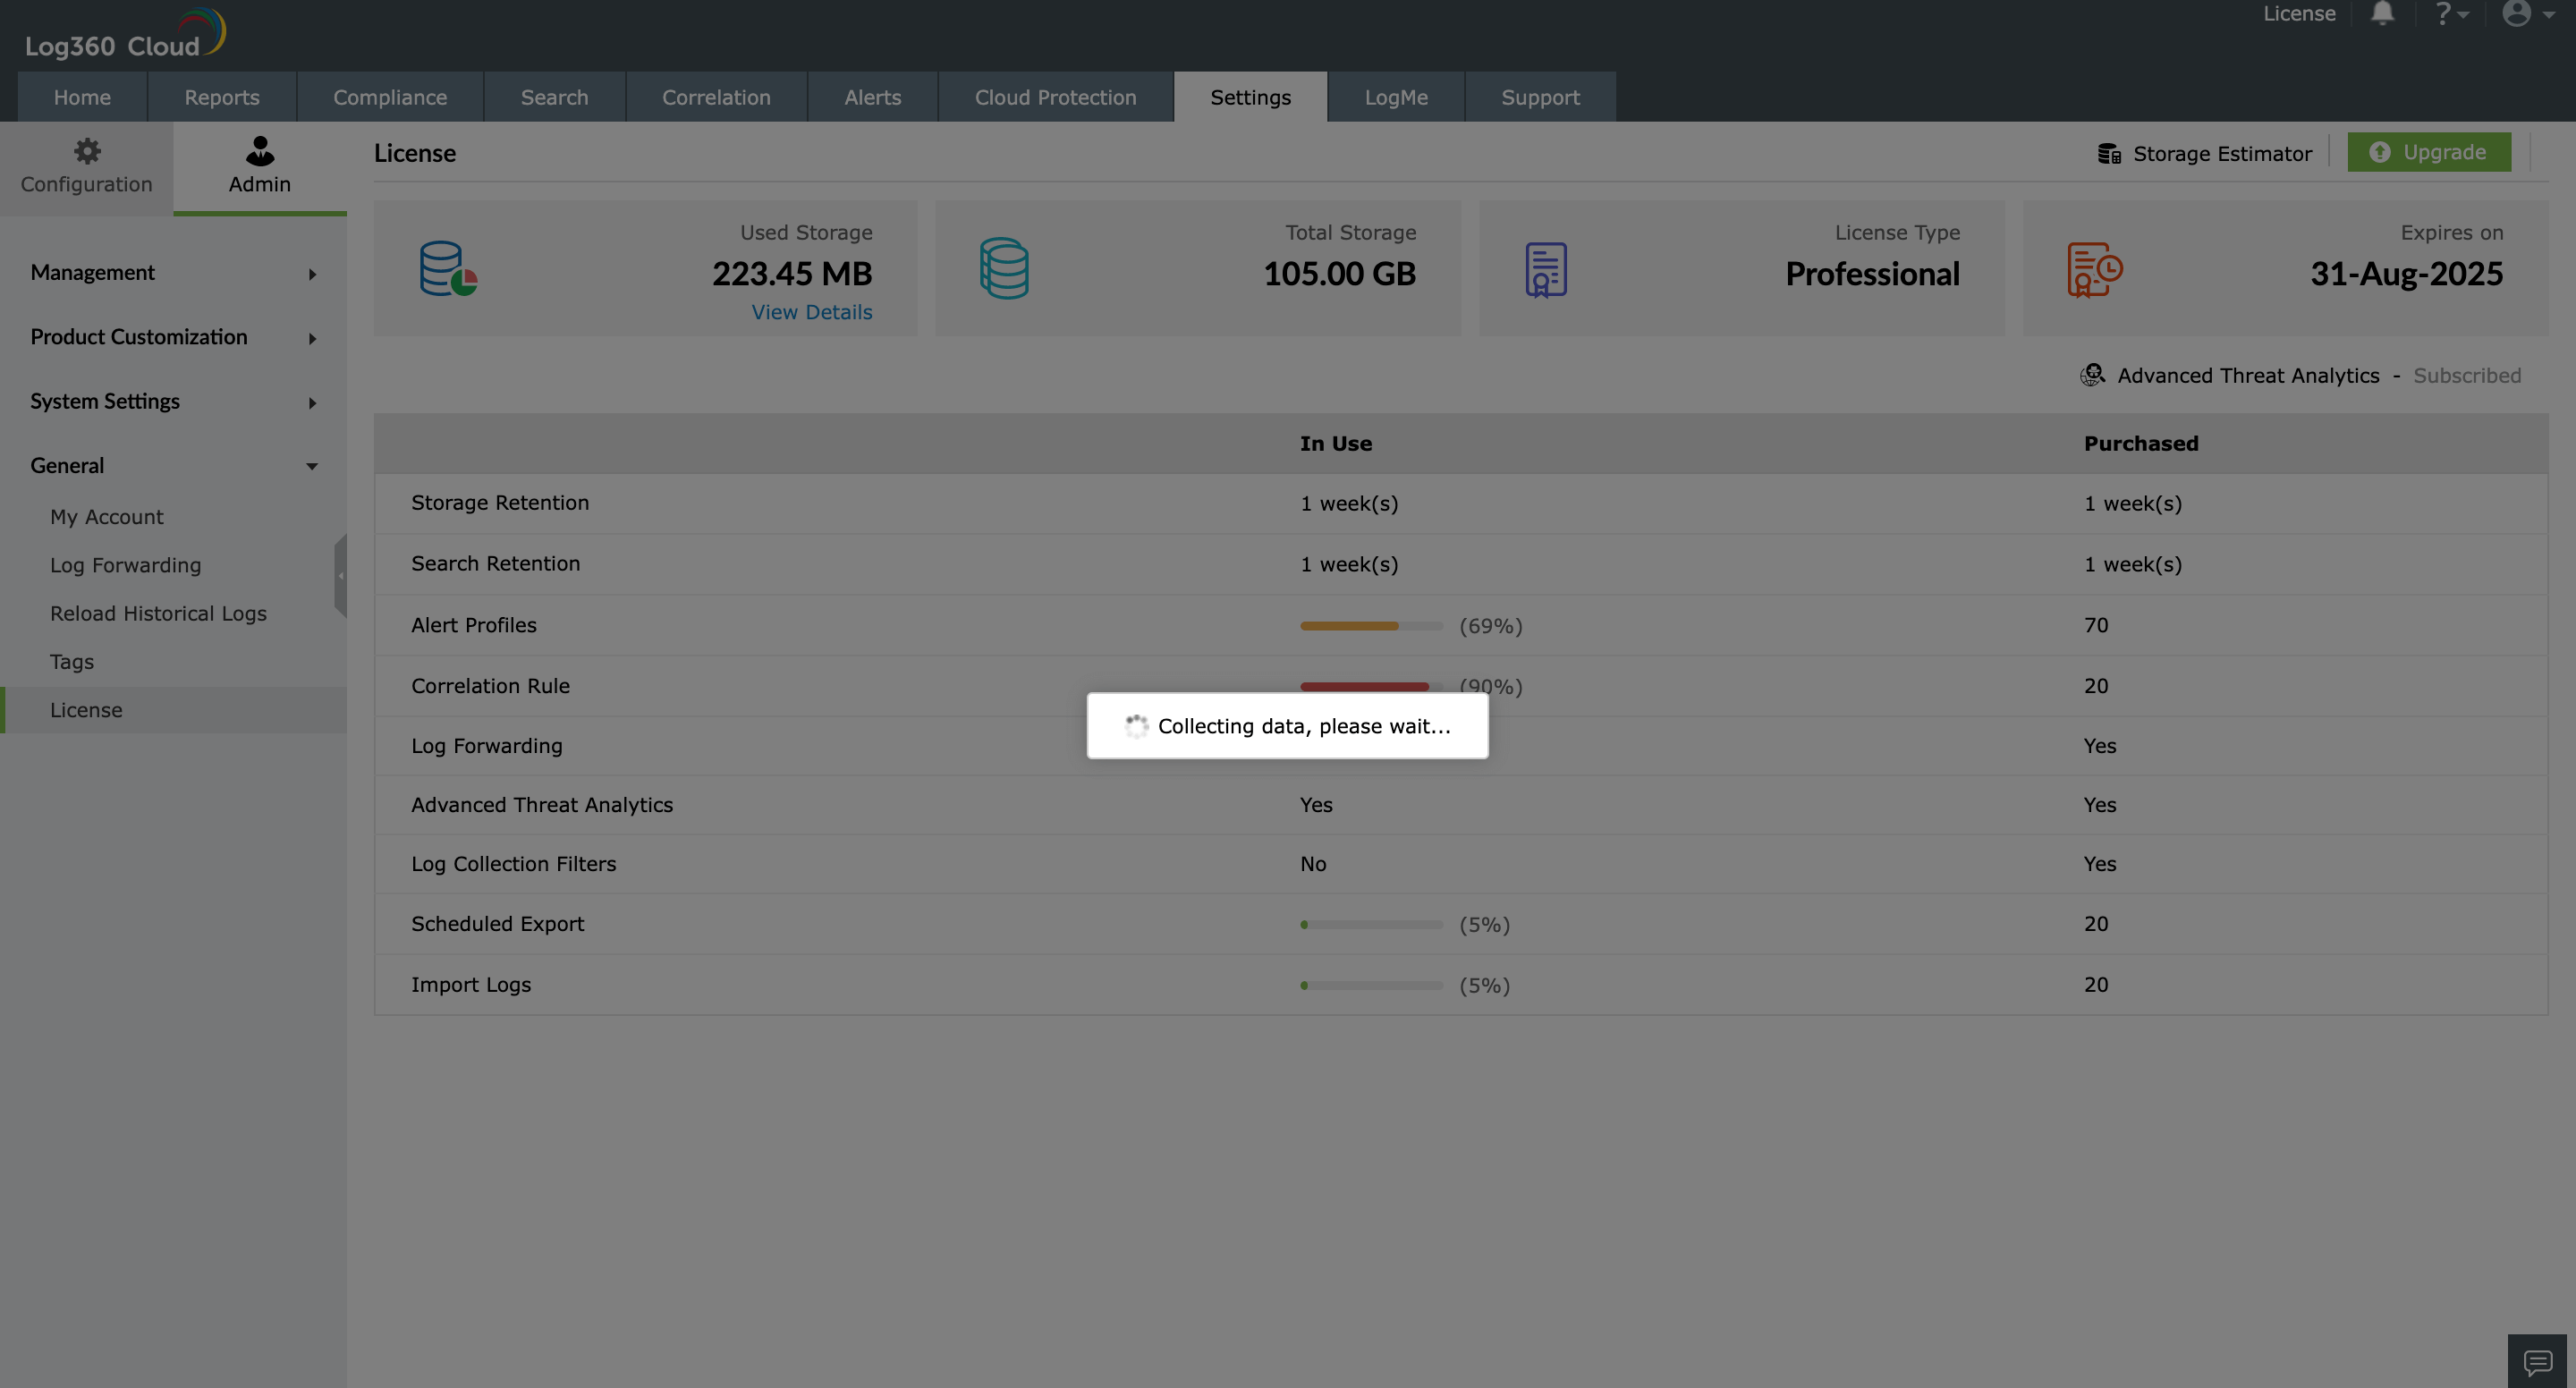Click View Details under Used Storage
The image size is (2576, 1388).
click(x=811, y=311)
